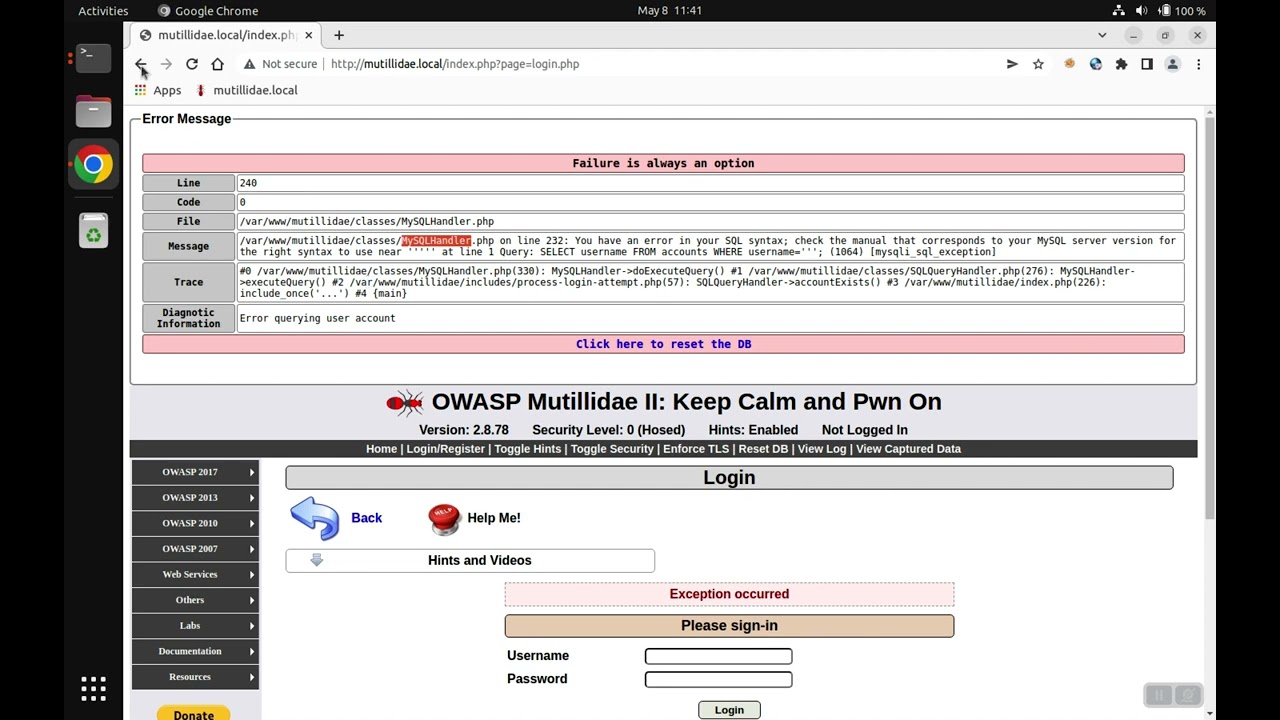This screenshot has height=720, width=1280.
Task: Click the Home menu link
Action: pyautogui.click(x=381, y=449)
